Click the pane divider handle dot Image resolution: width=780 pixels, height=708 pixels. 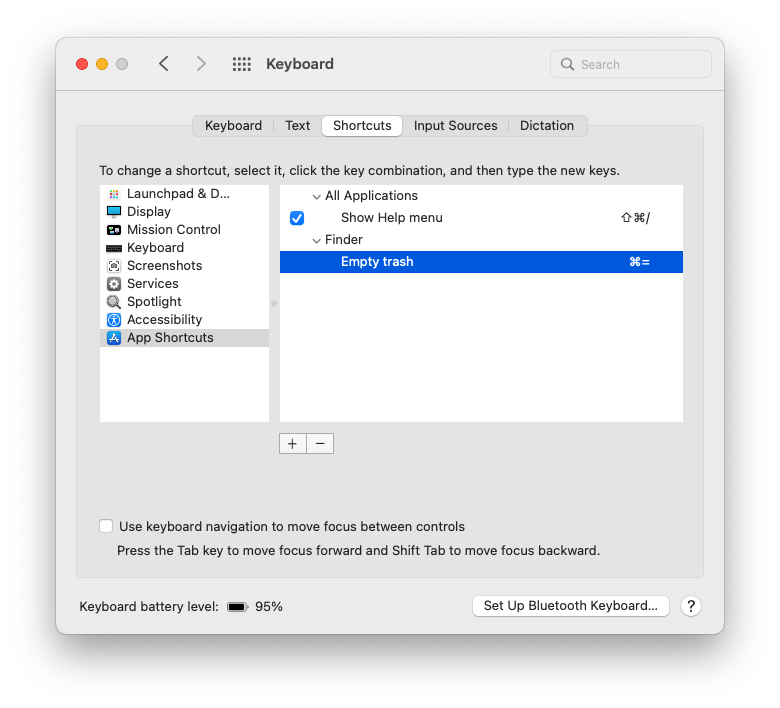tap(274, 303)
